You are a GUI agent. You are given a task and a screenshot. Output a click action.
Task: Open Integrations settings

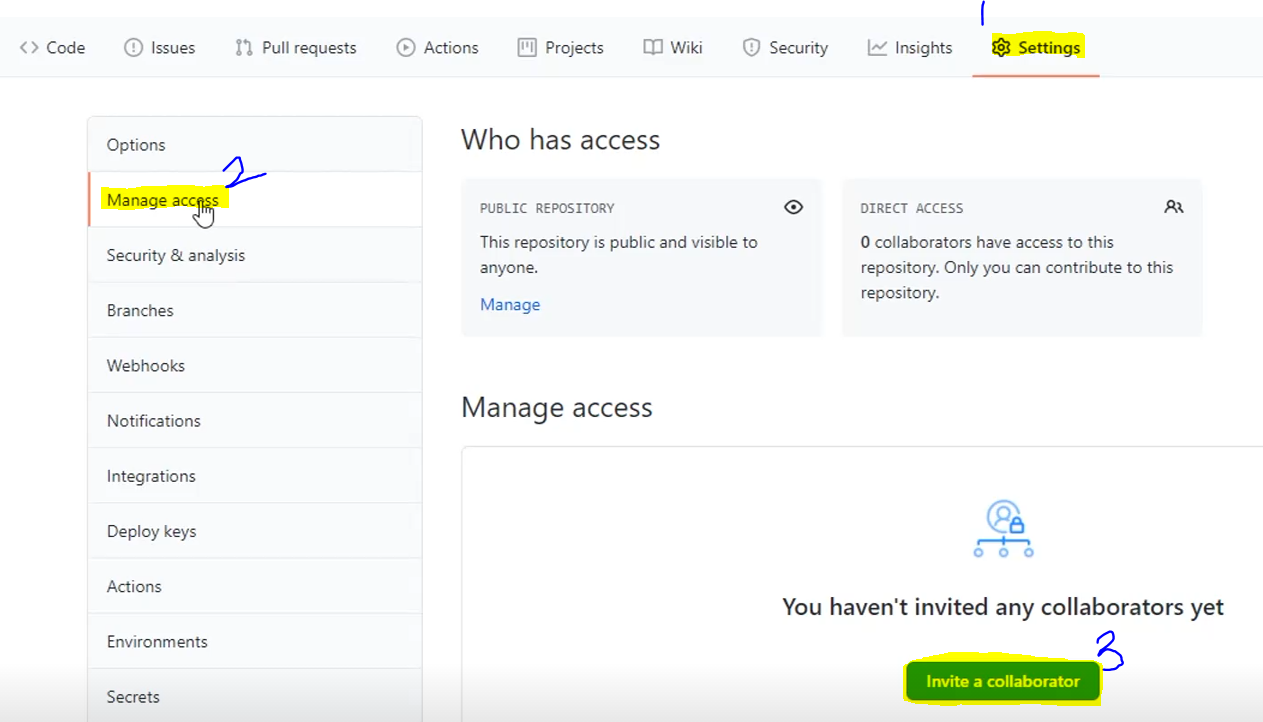click(255, 476)
